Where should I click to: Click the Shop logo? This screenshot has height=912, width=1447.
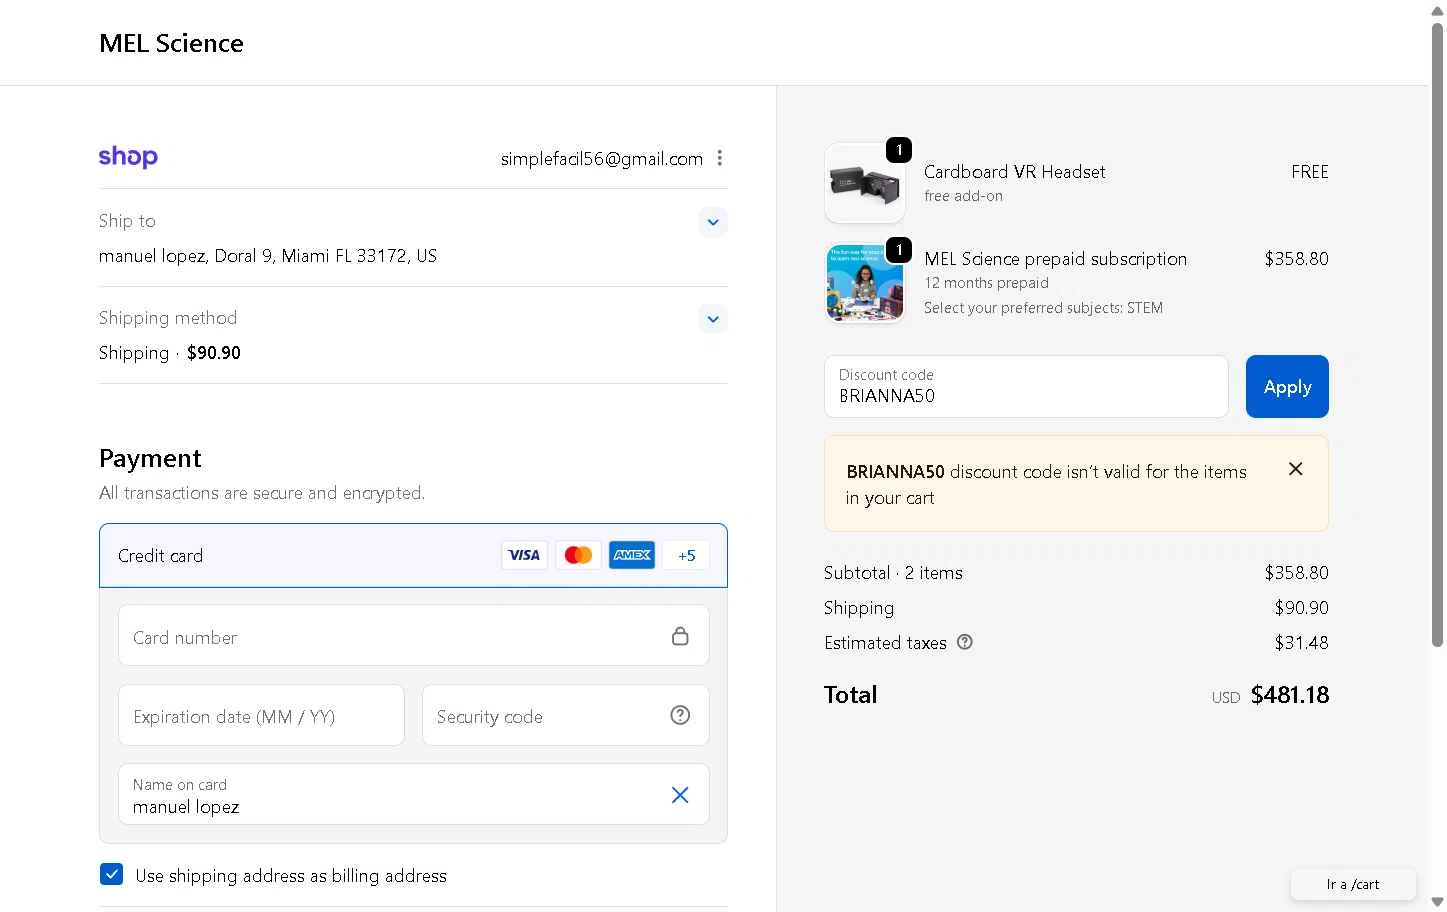click(x=128, y=157)
